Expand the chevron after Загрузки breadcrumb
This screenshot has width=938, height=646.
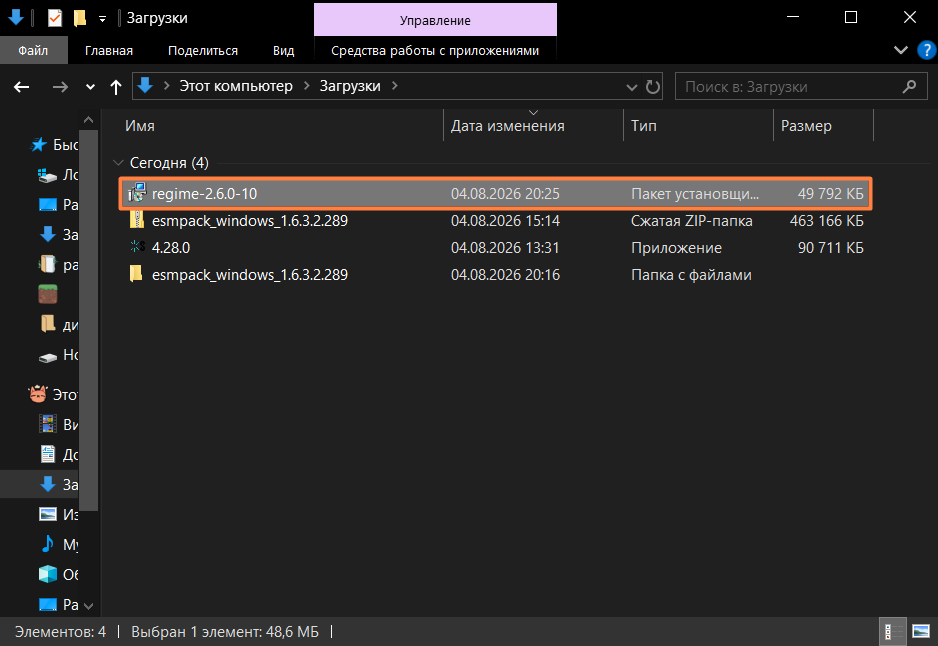click(x=395, y=86)
